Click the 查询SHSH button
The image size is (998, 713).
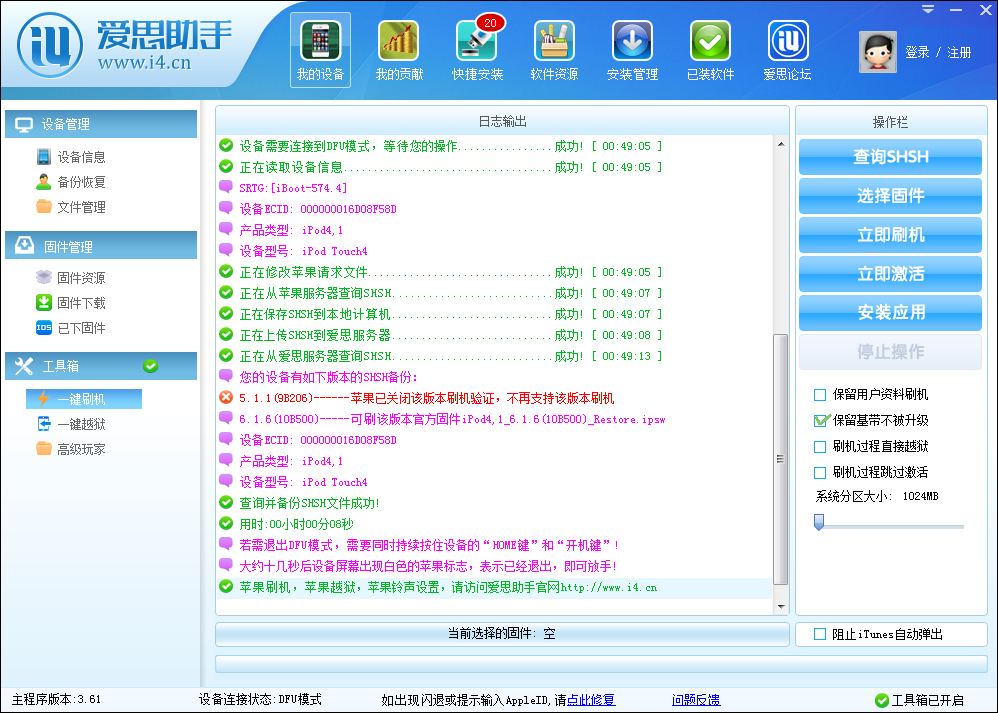pos(890,157)
